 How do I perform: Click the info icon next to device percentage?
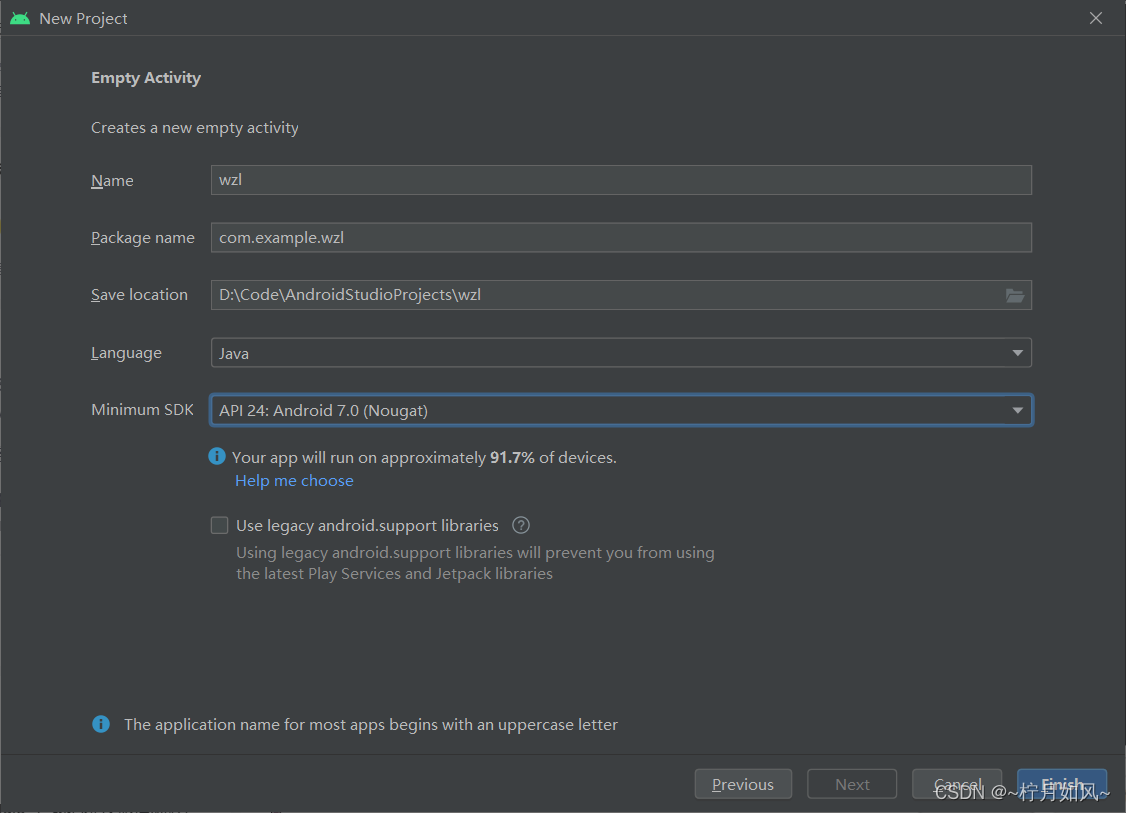217,456
